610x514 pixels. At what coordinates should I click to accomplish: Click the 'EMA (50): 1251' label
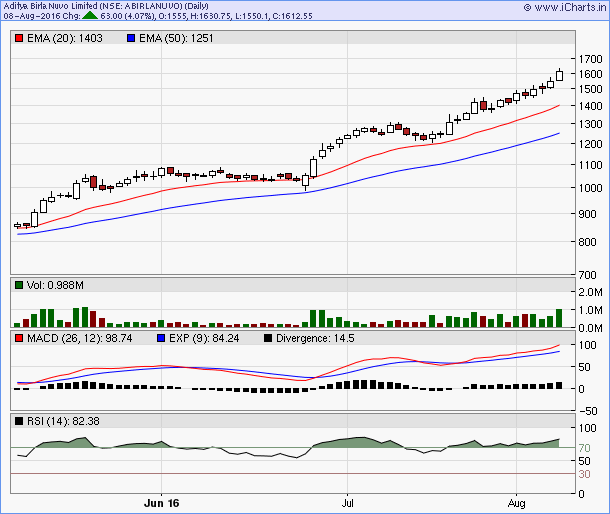(x=176, y=38)
